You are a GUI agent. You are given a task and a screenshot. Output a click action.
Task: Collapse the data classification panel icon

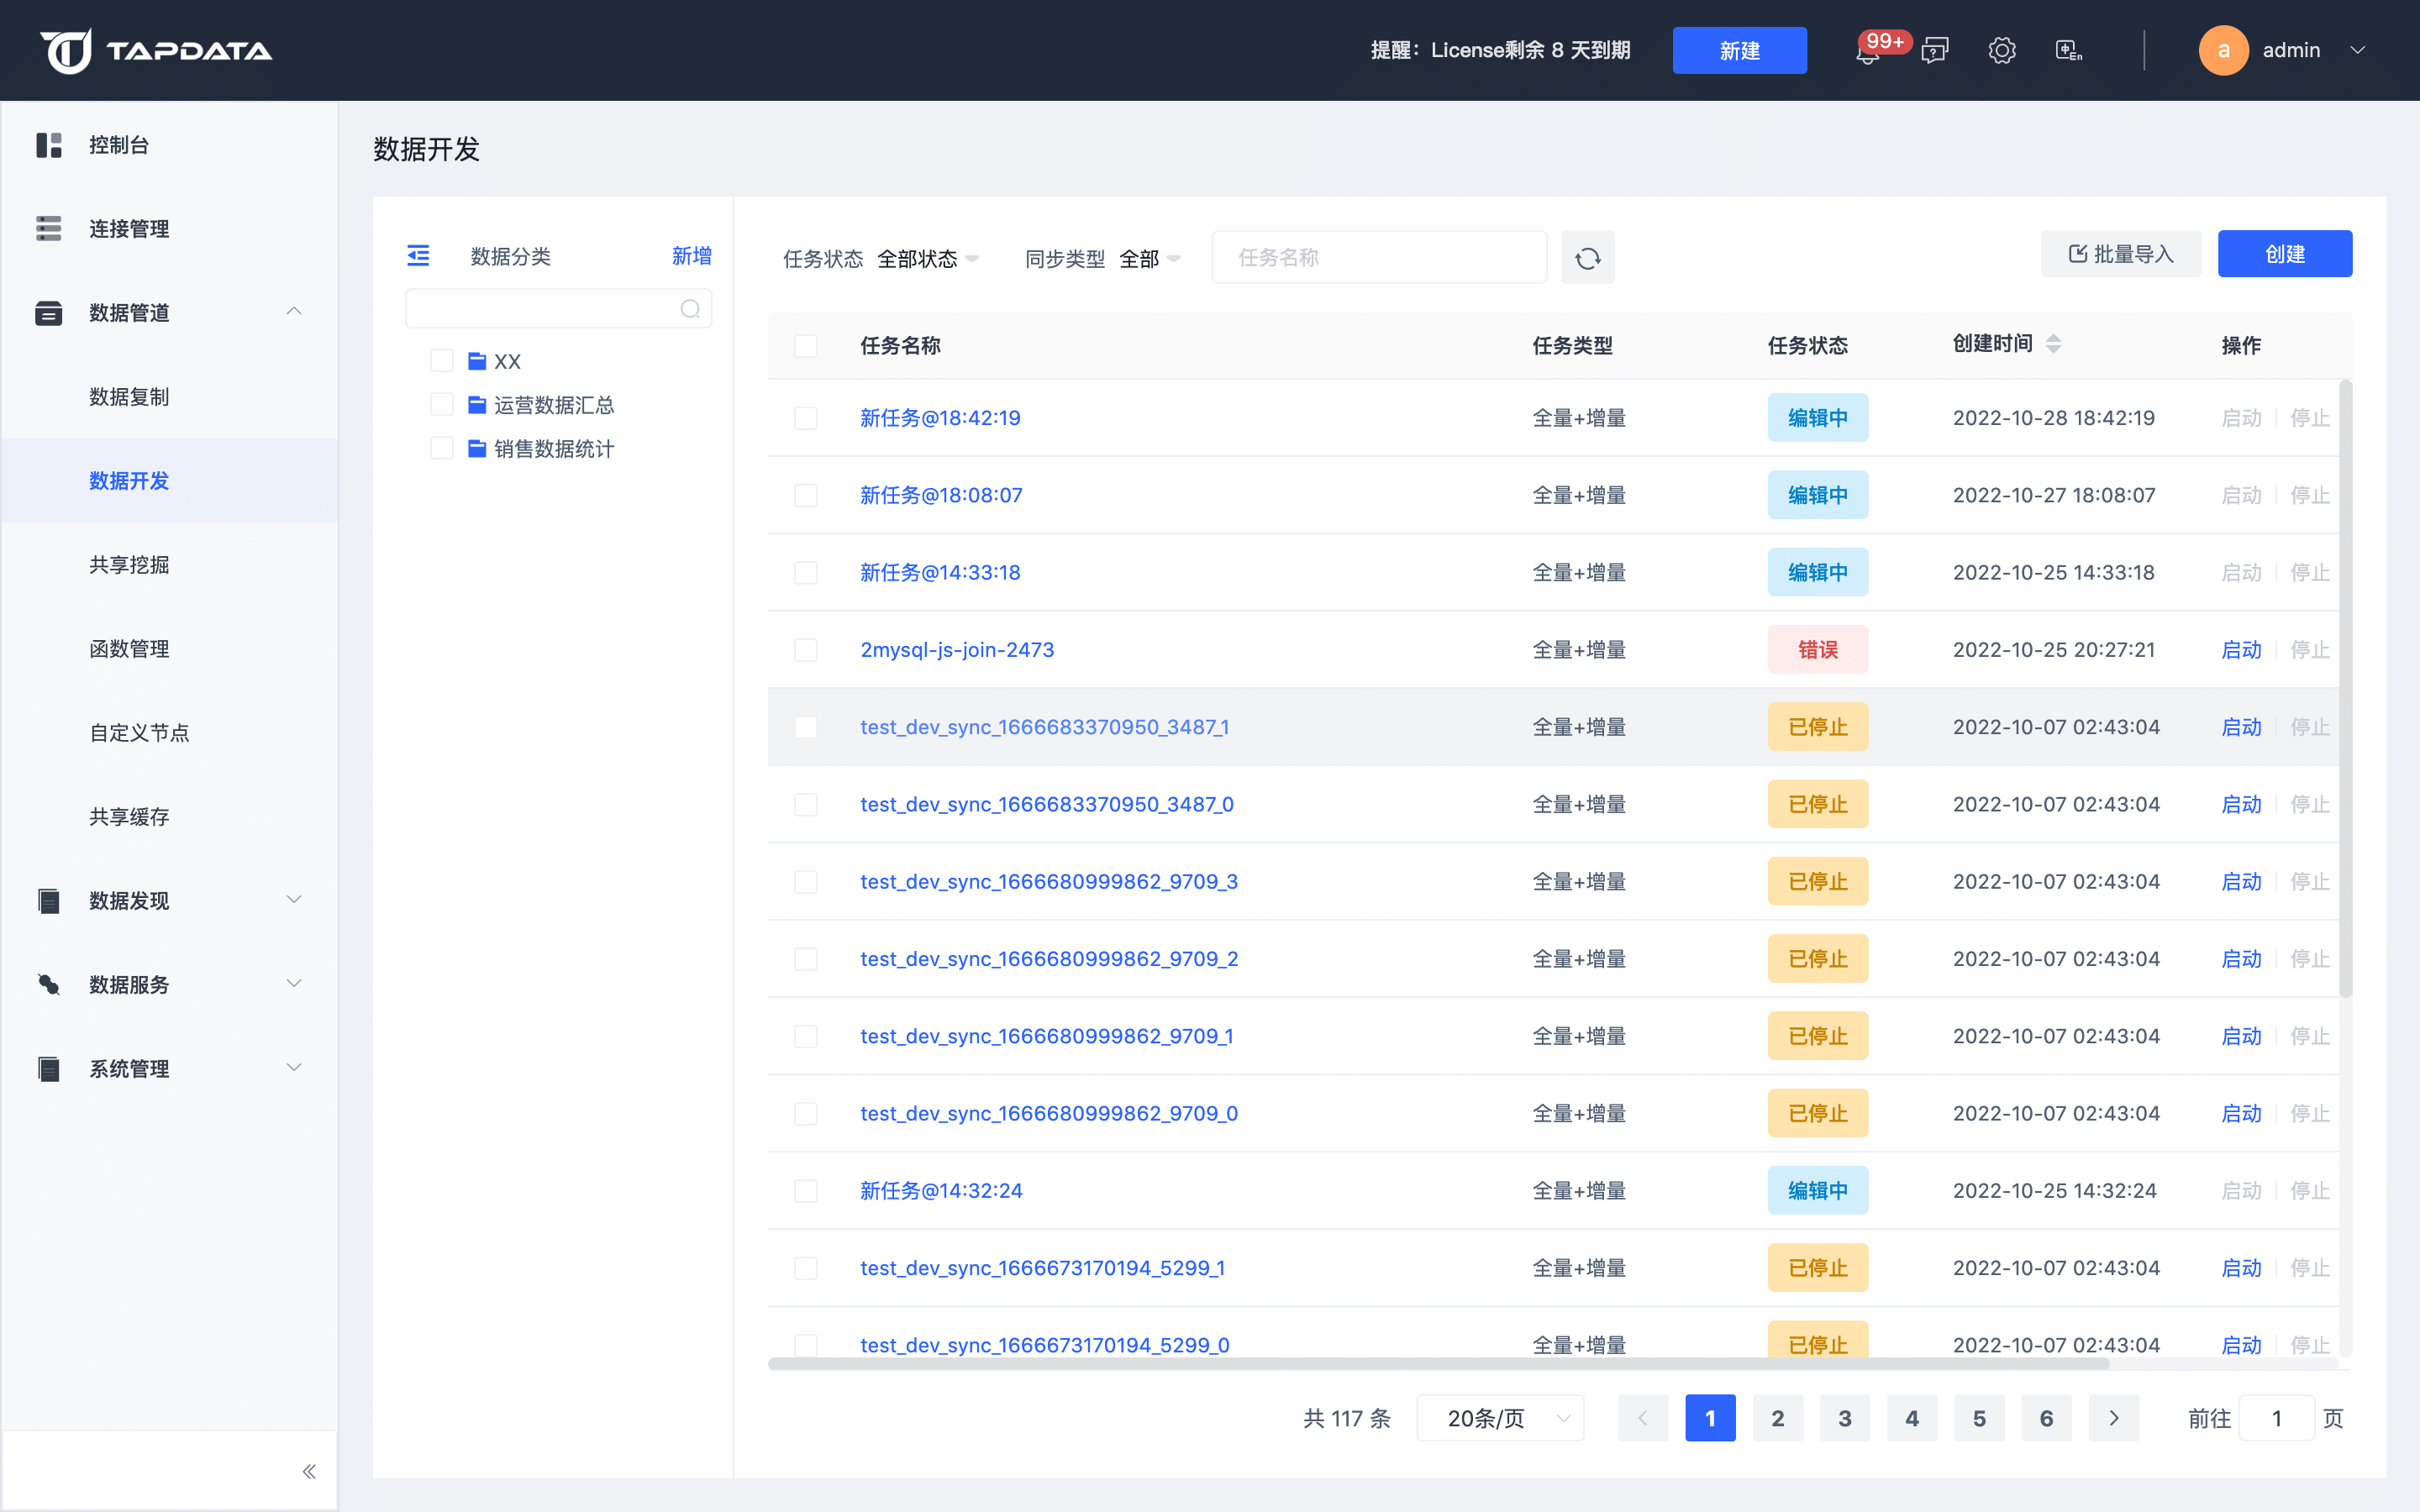[418, 256]
